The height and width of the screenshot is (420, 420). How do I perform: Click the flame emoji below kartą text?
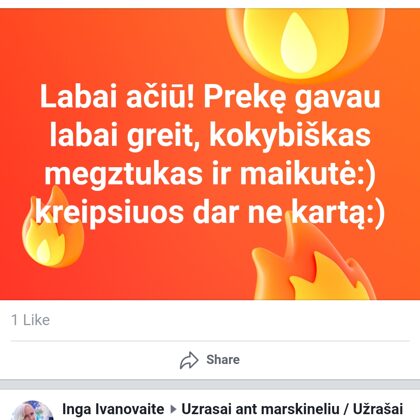pyautogui.click(x=313, y=263)
